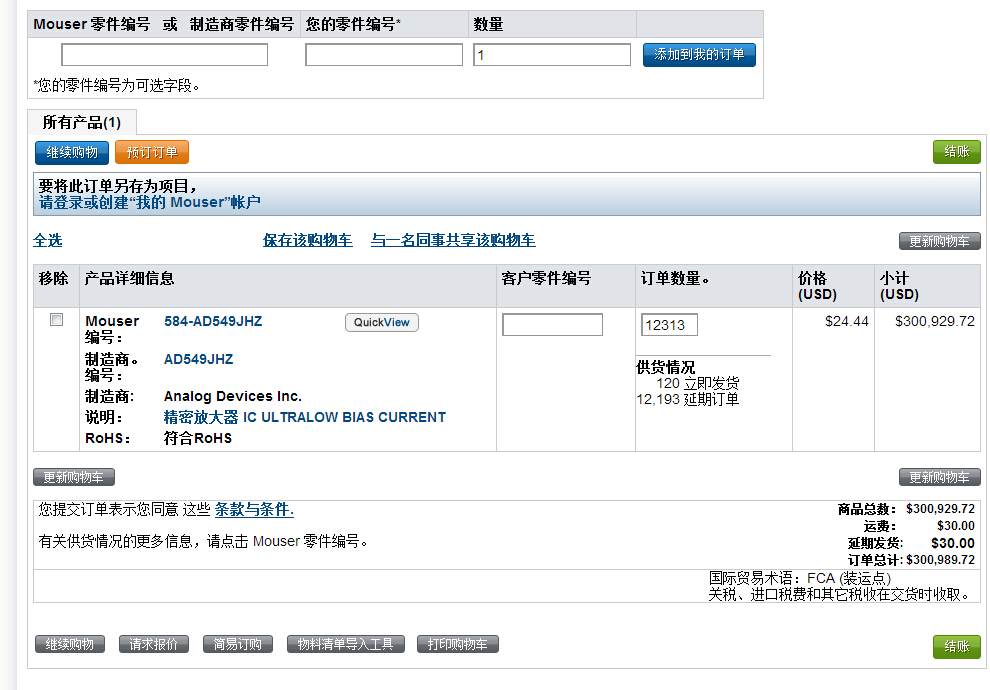Click the order total $300,989.72

(x=940, y=560)
